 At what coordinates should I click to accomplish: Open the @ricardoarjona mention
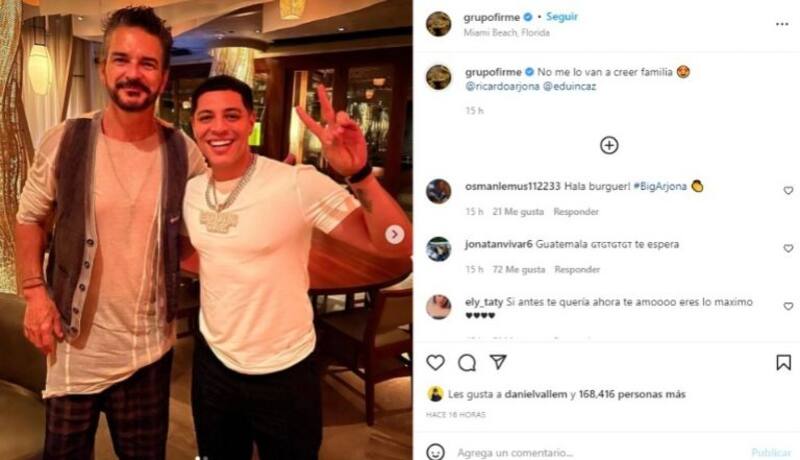click(502, 86)
